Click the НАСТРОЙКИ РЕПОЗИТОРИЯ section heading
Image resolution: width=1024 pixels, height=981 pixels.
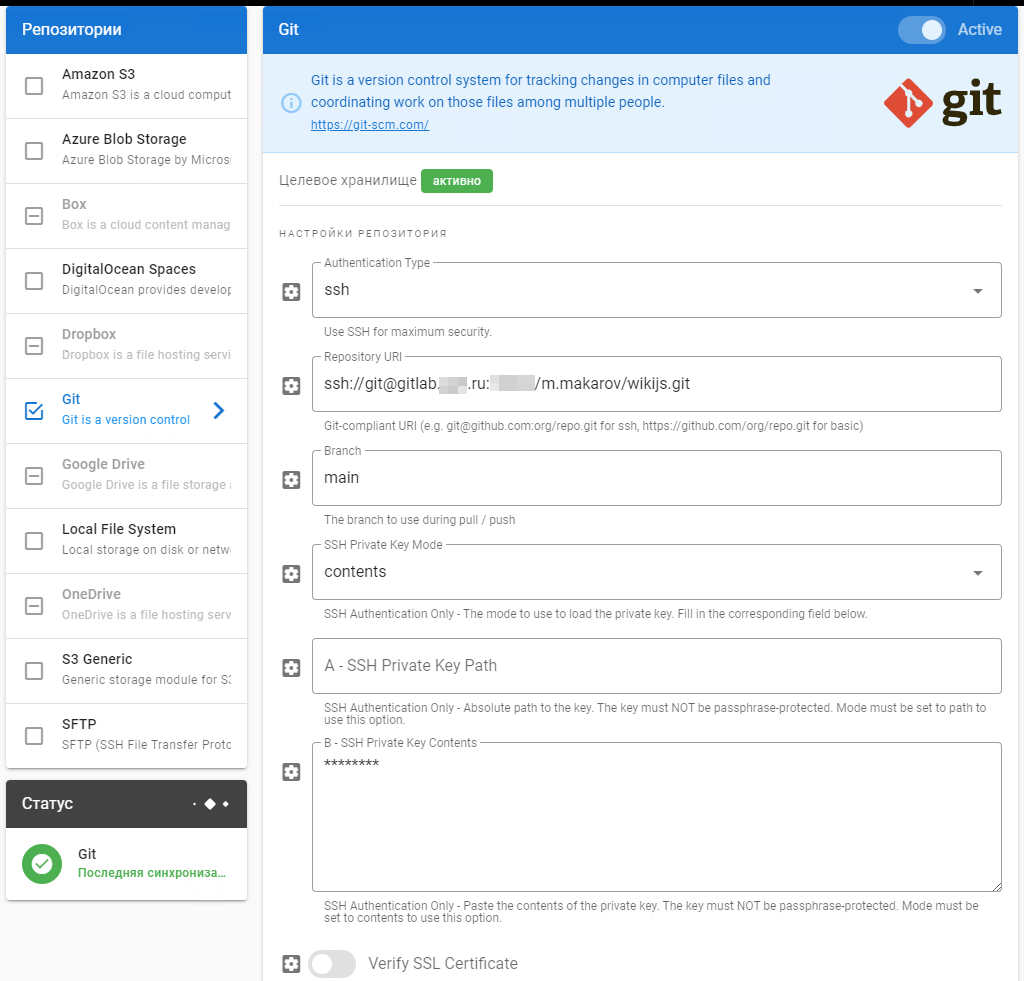click(x=363, y=233)
